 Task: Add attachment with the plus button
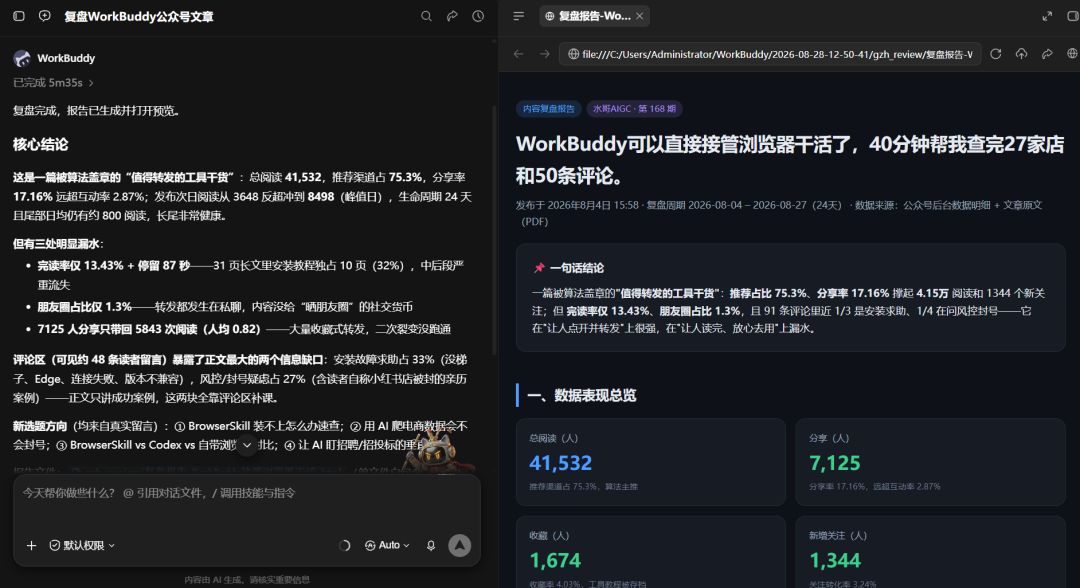click(31, 545)
